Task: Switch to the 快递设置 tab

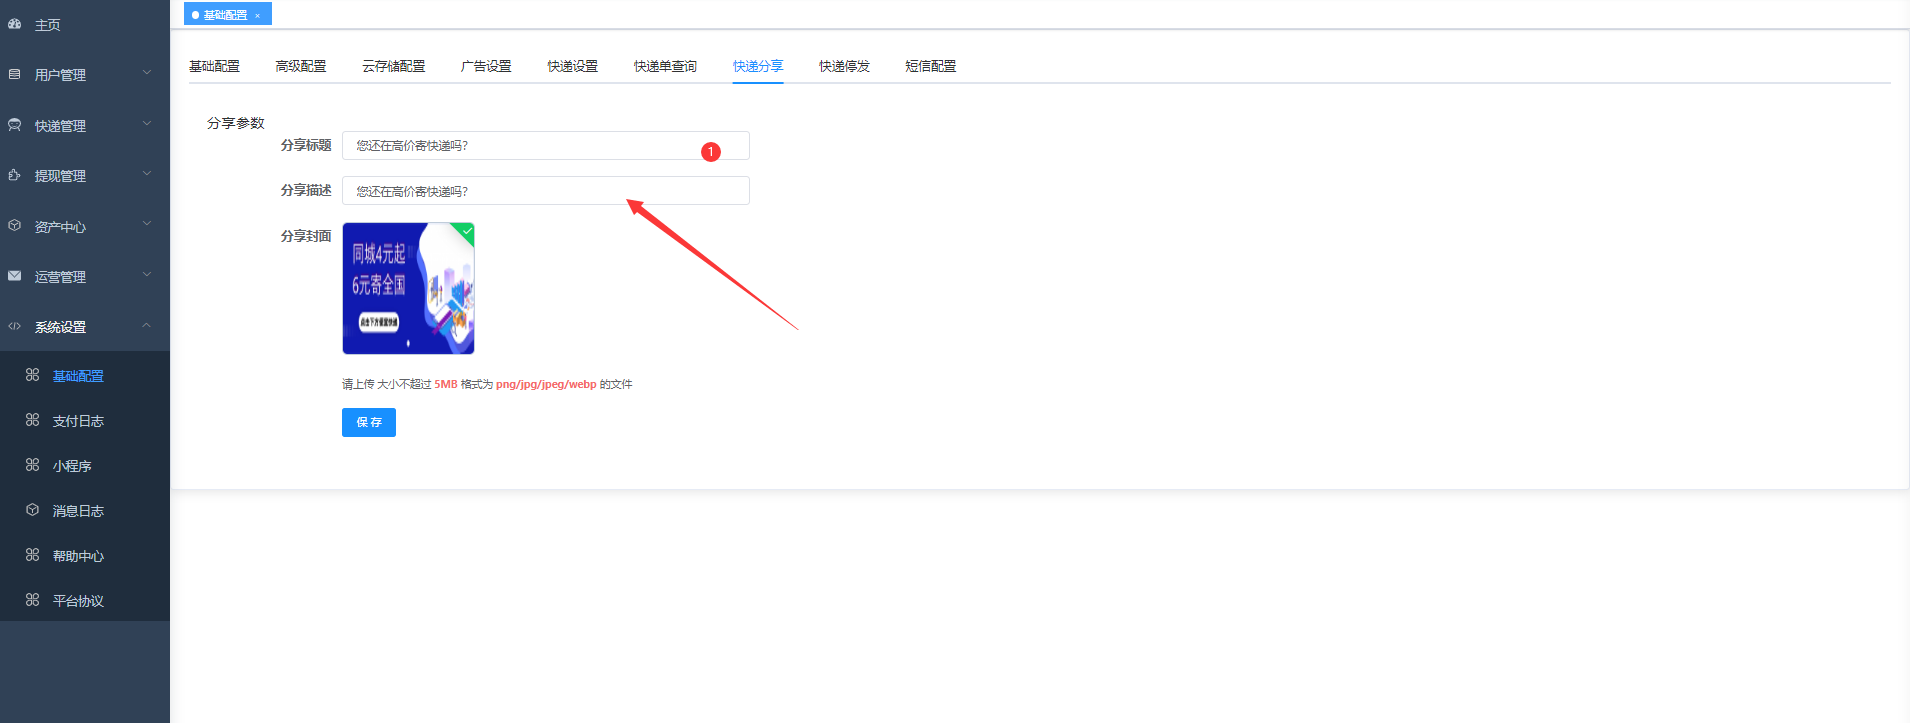Action: coord(572,66)
